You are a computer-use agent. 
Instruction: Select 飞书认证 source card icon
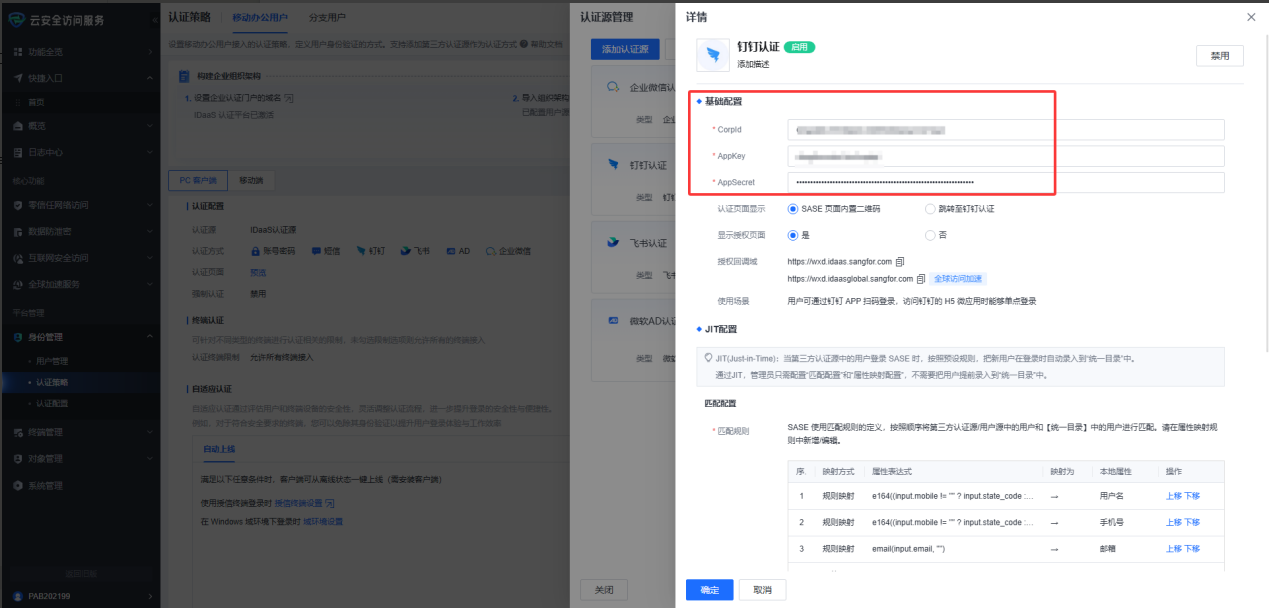(x=612, y=243)
